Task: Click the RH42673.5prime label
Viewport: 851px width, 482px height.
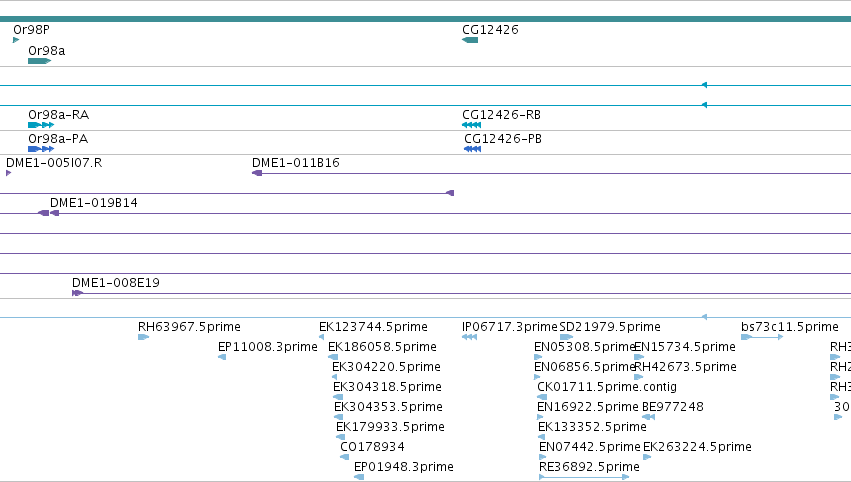Action: 685,366
